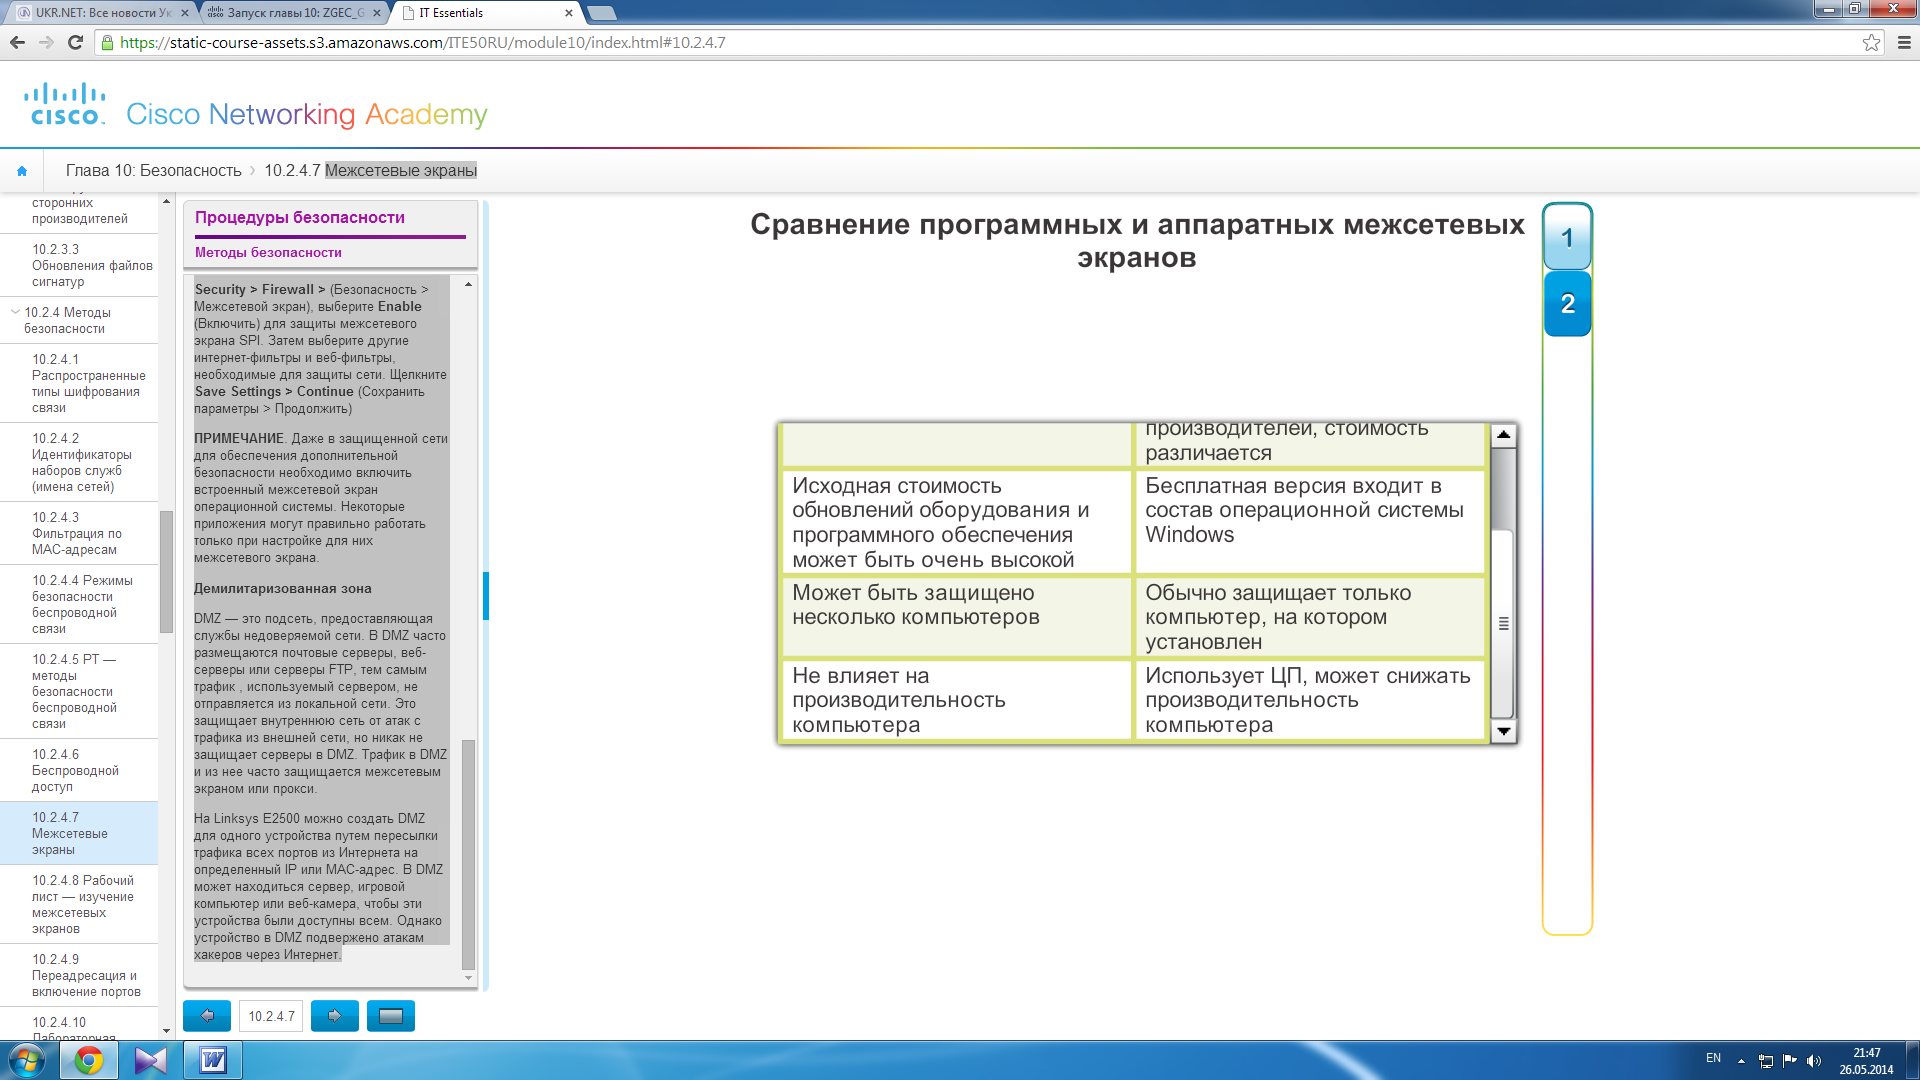The image size is (1920, 1080).
Task: Click the Action Center flag icon
Action: tap(1790, 1060)
